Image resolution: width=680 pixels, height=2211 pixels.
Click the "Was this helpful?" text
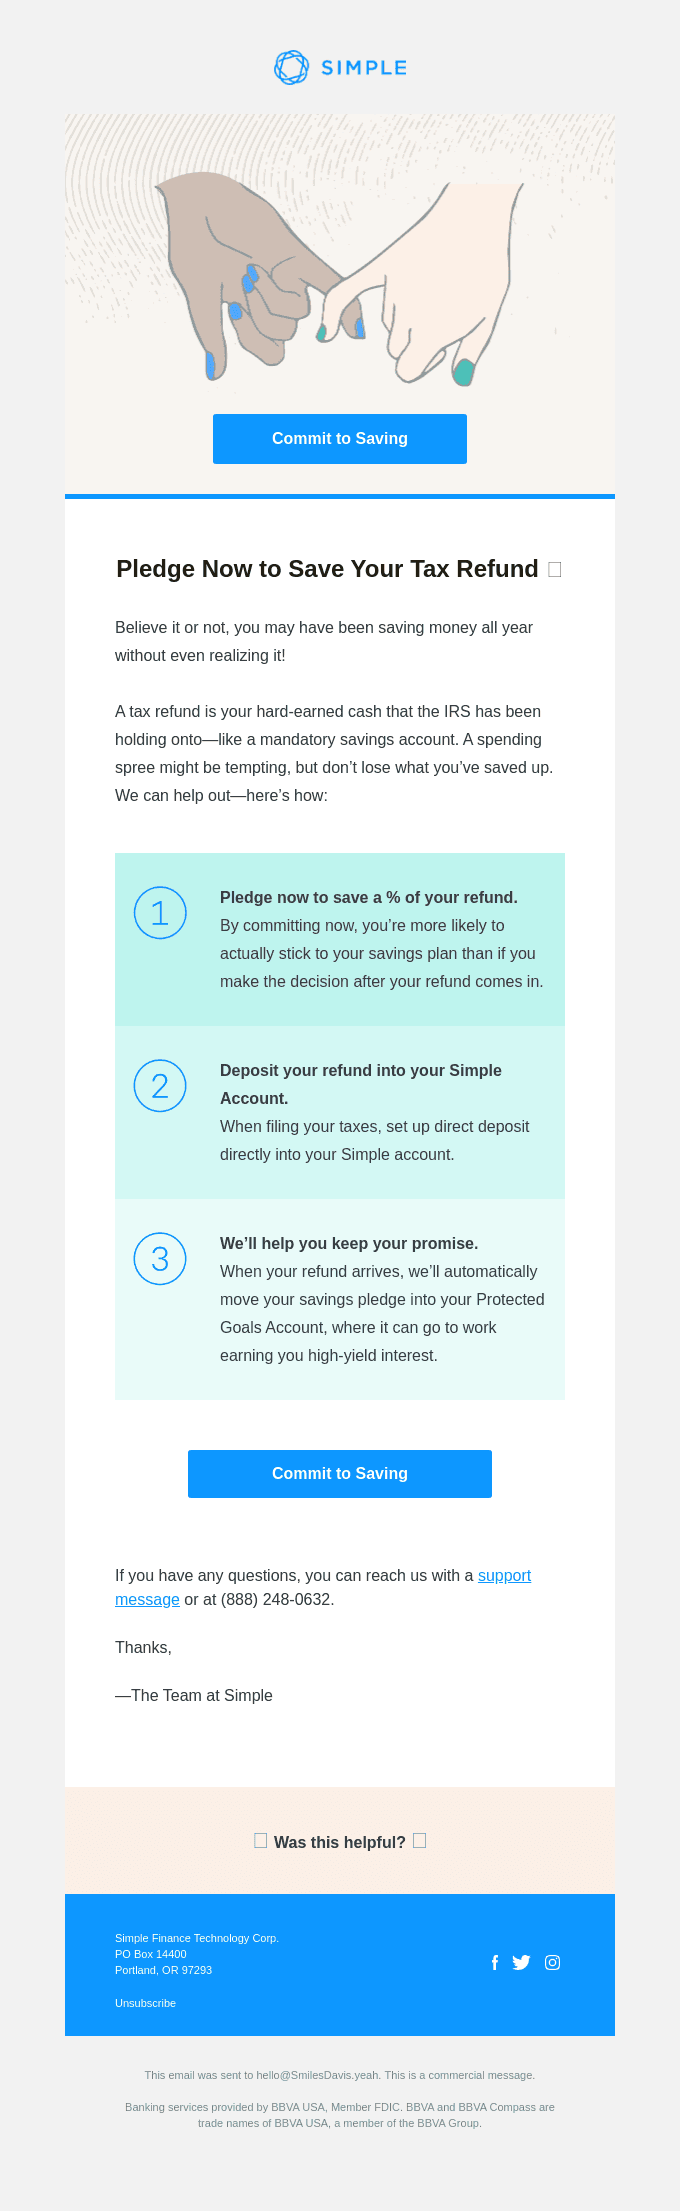point(340,1842)
